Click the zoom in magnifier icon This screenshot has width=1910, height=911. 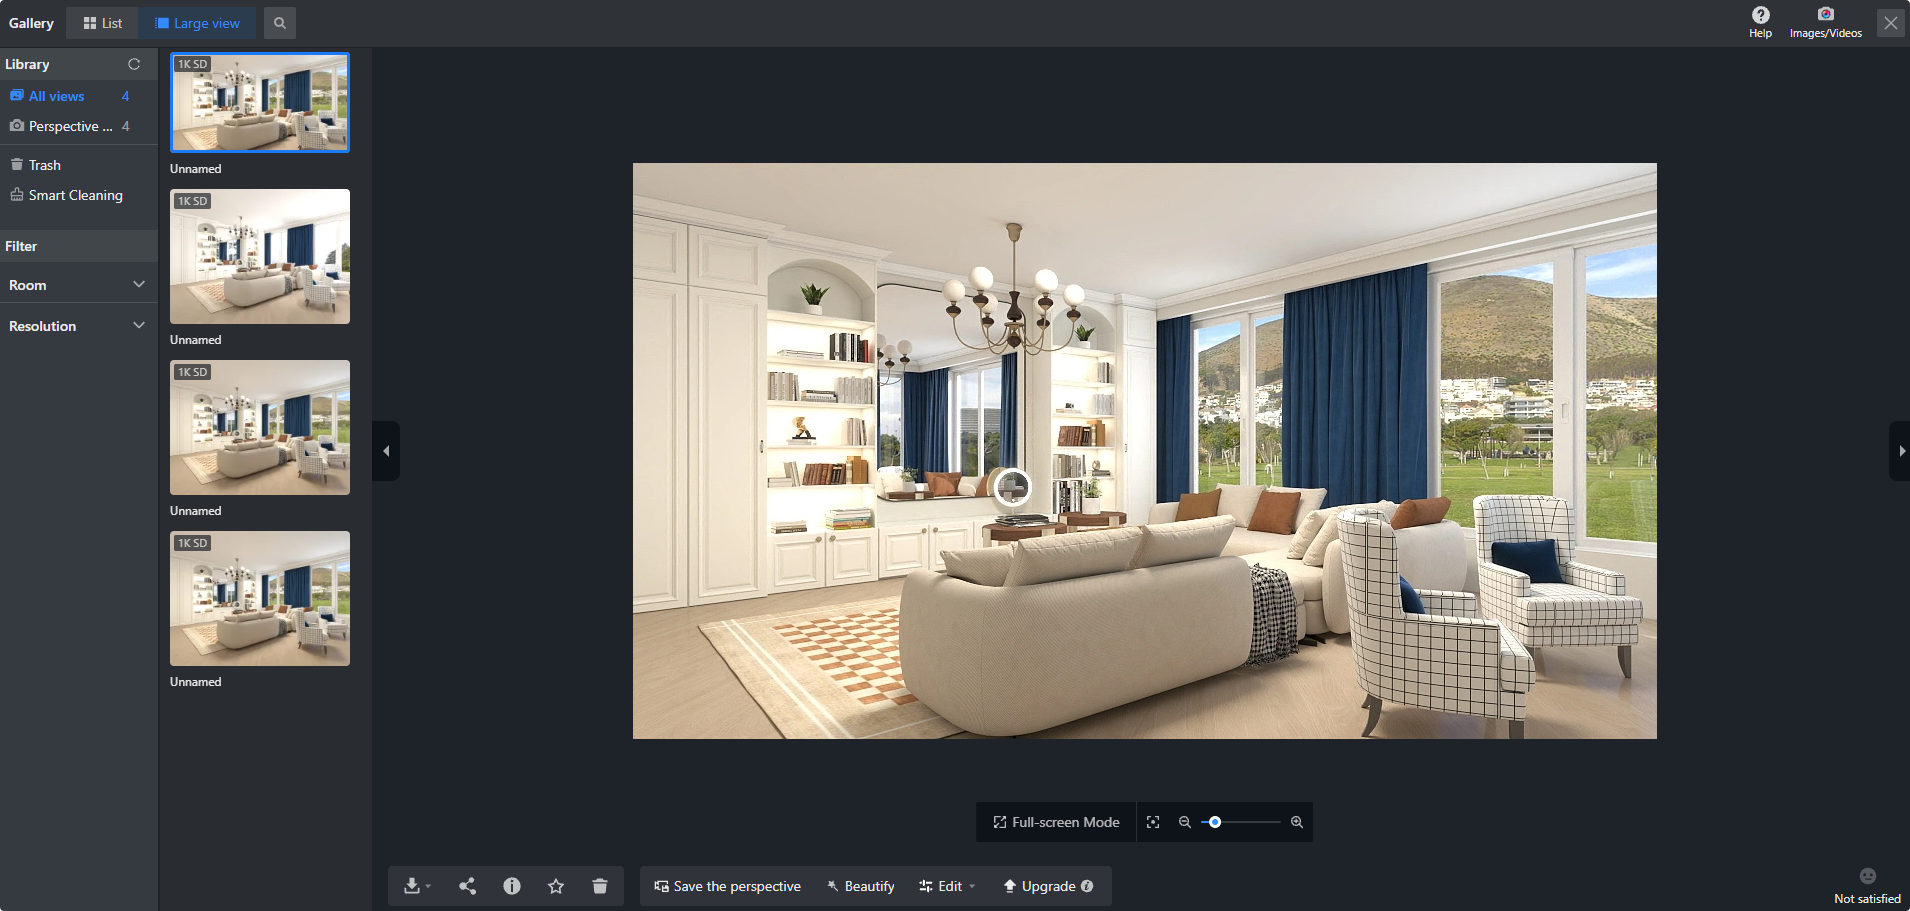pyautogui.click(x=1297, y=822)
